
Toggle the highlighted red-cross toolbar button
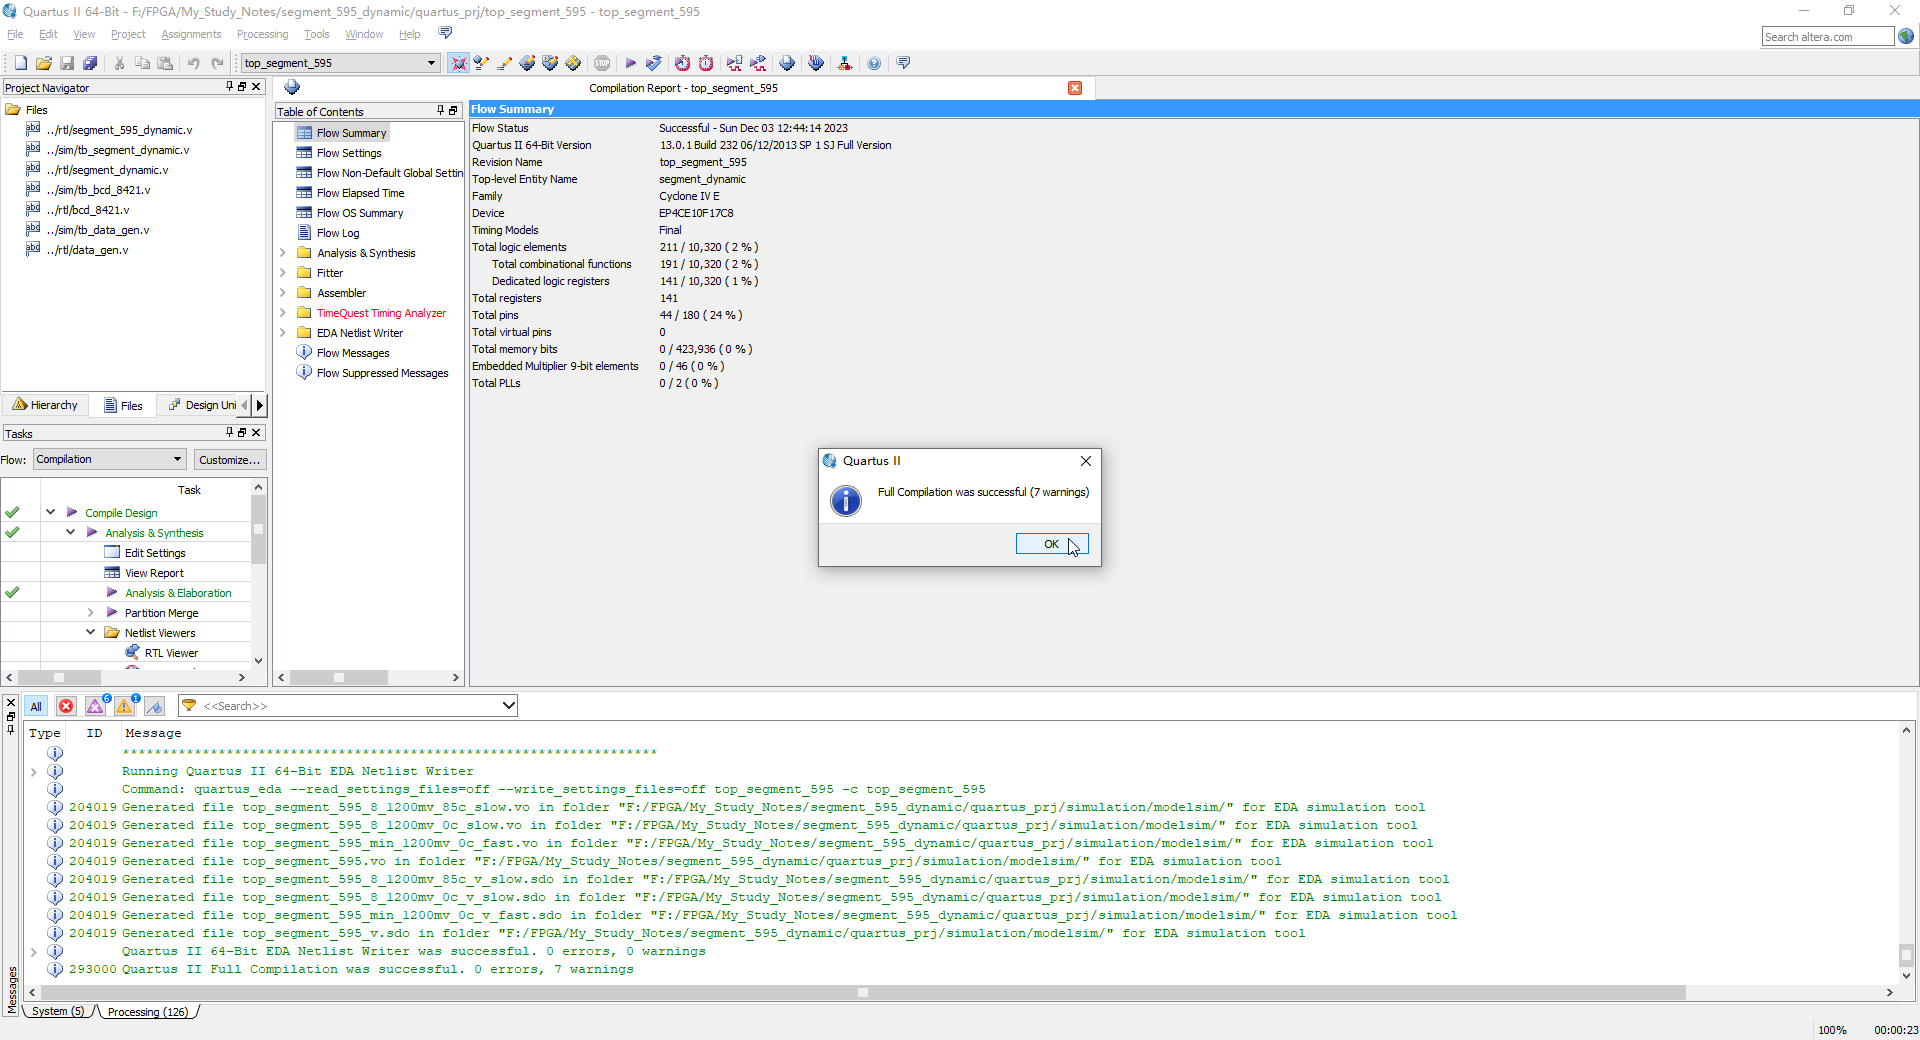click(x=458, y=63)
